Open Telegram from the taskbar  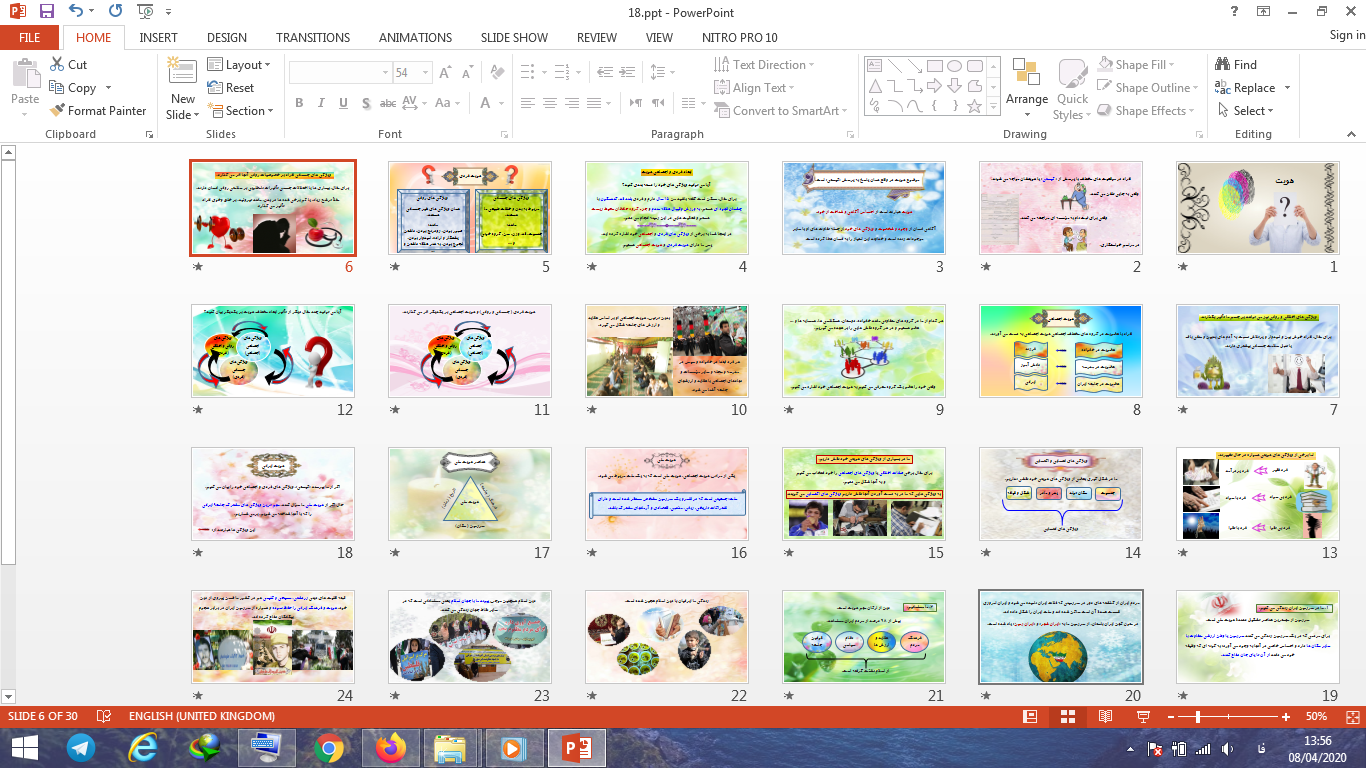82,747
